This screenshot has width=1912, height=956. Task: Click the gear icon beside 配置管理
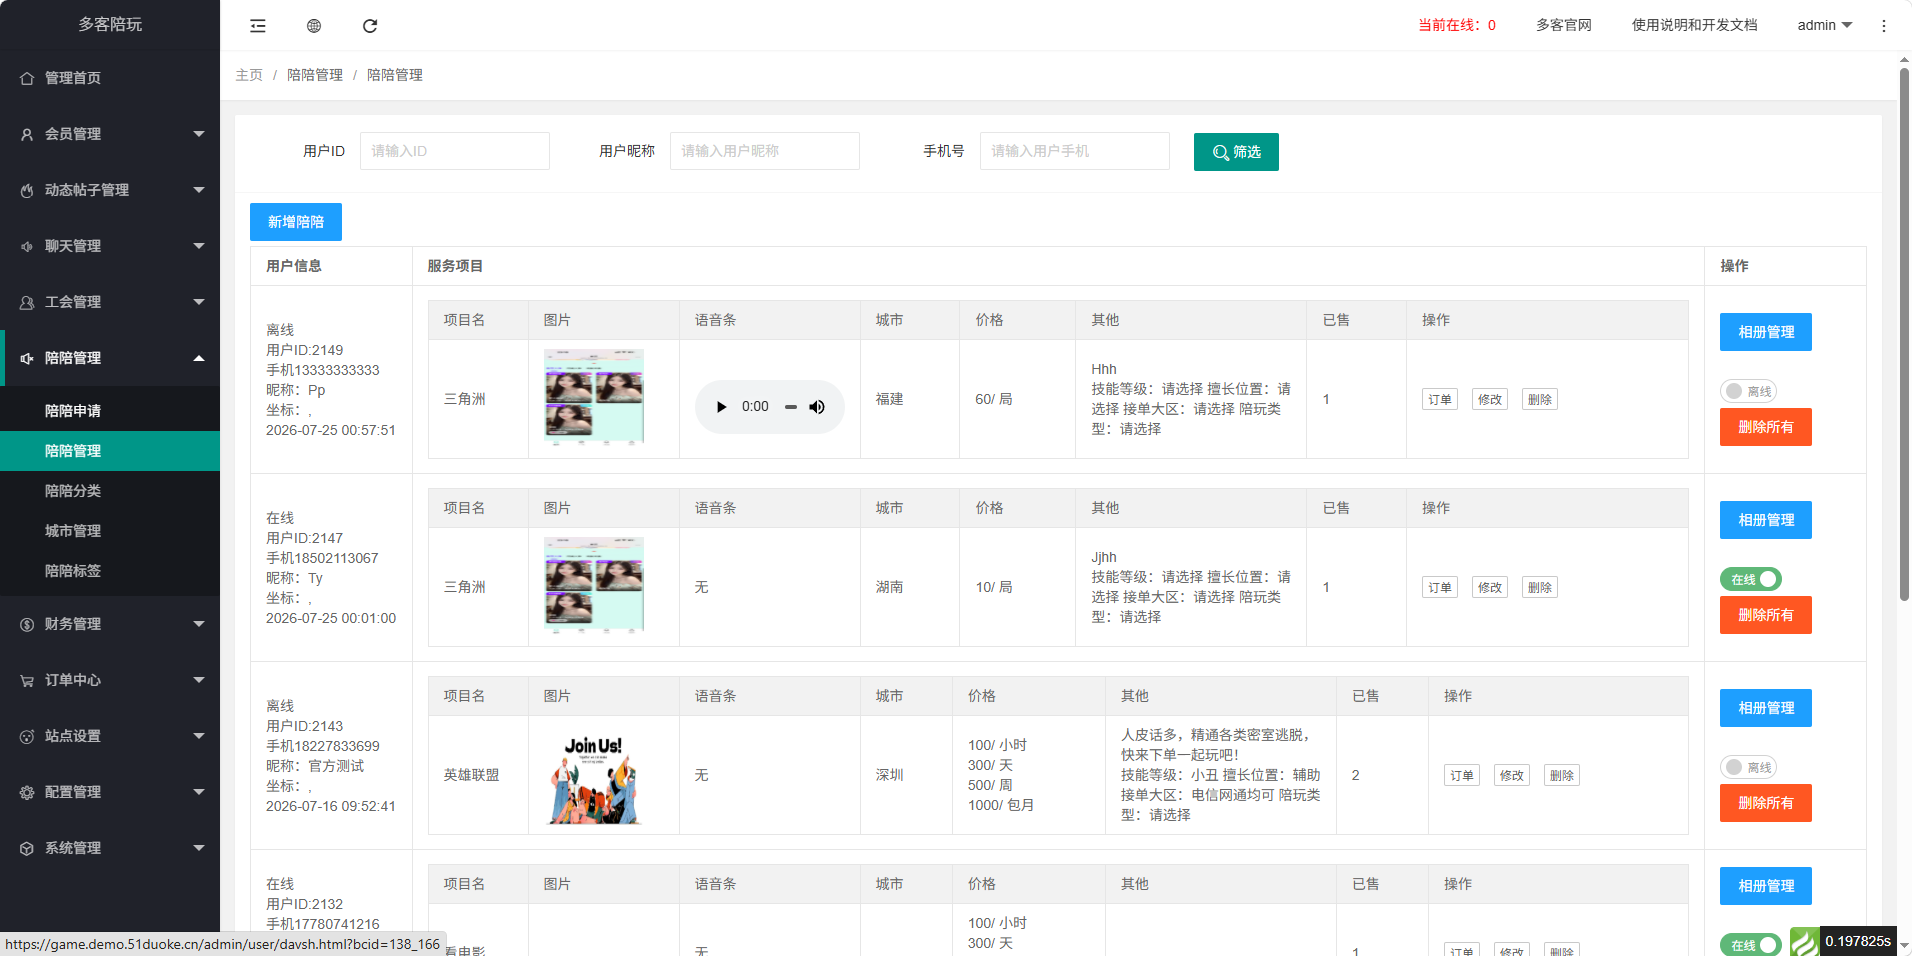[x=27, y=792]
